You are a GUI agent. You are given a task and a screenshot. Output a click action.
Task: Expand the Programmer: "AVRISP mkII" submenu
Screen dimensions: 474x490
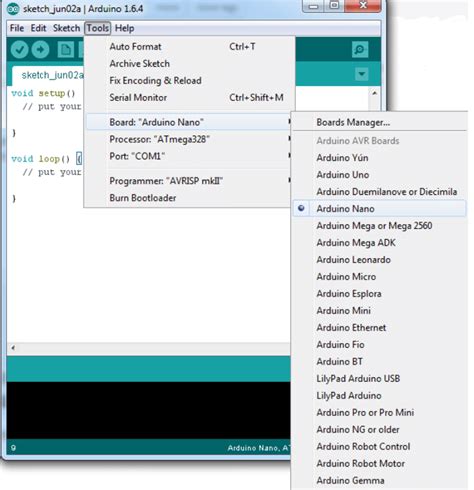click(x=189, y=181)
